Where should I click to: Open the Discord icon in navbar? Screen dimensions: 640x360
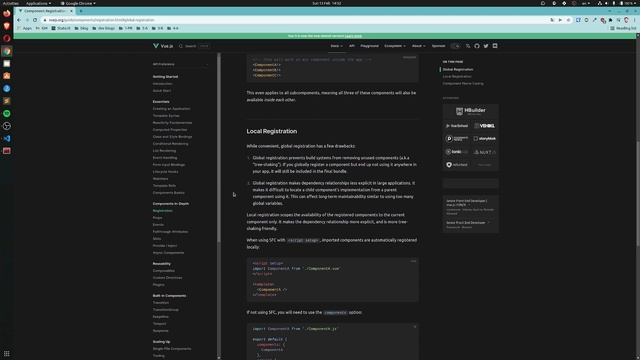495,46
